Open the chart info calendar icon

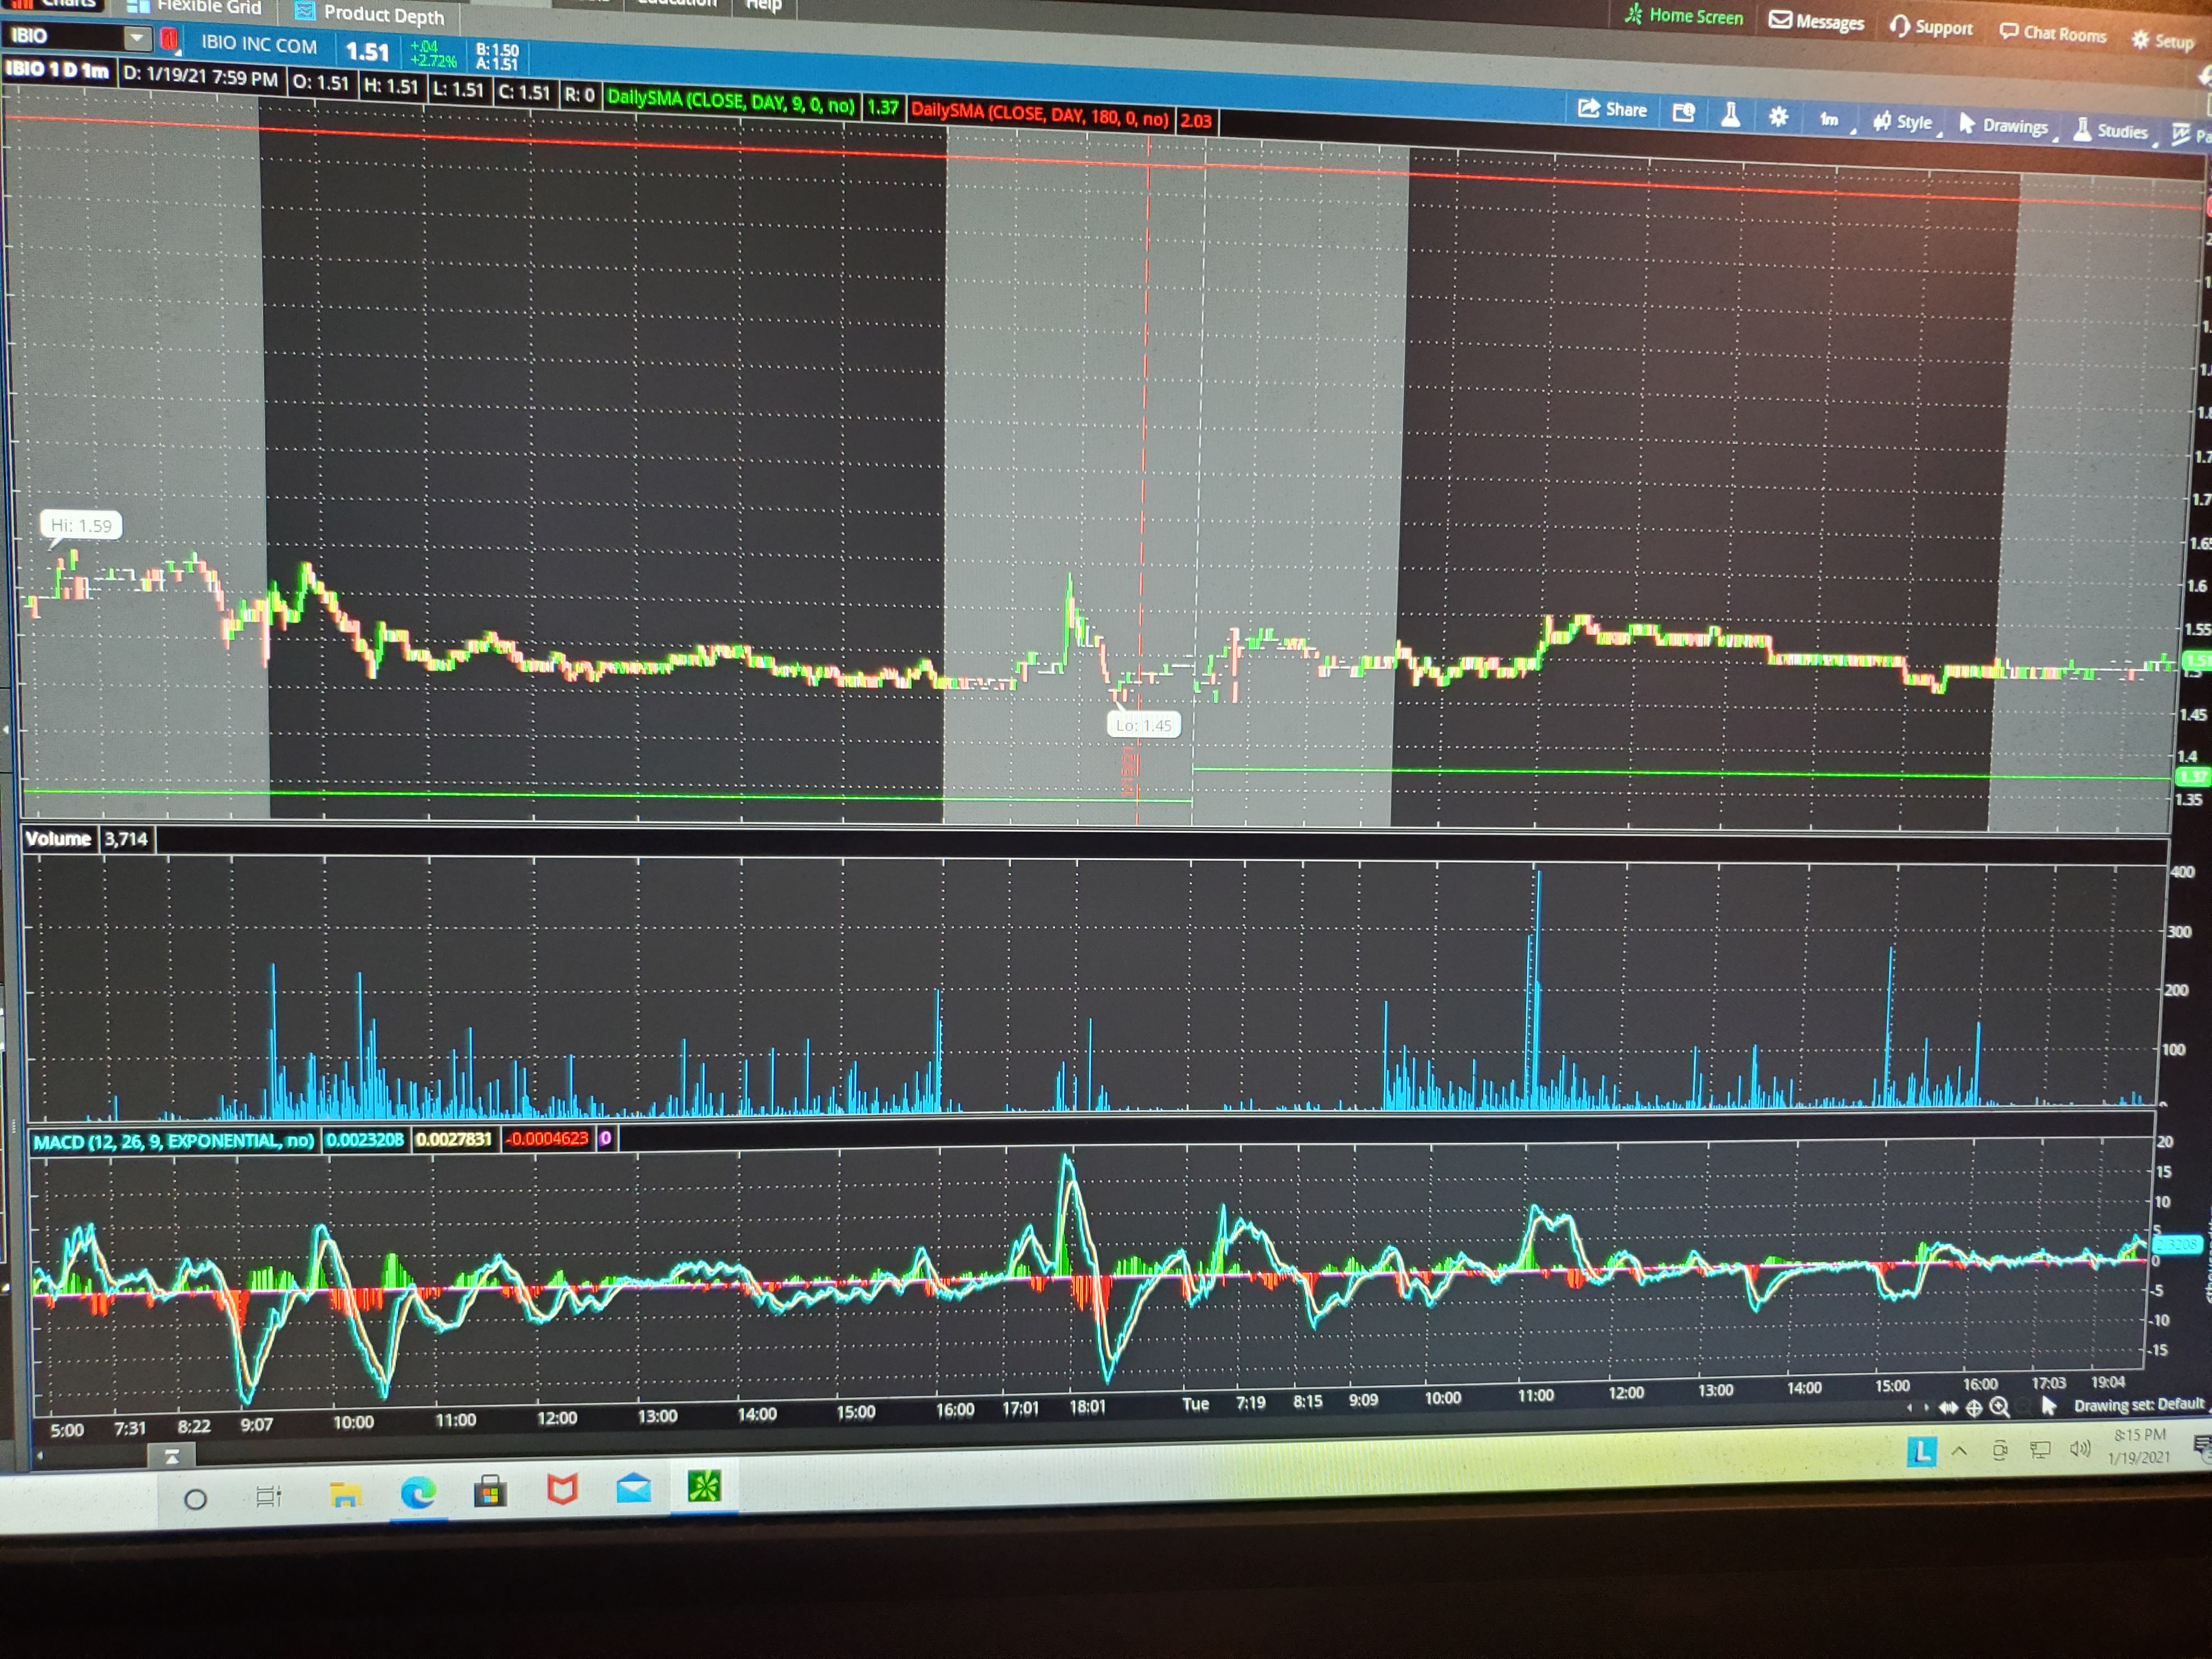pos(1684,112)
